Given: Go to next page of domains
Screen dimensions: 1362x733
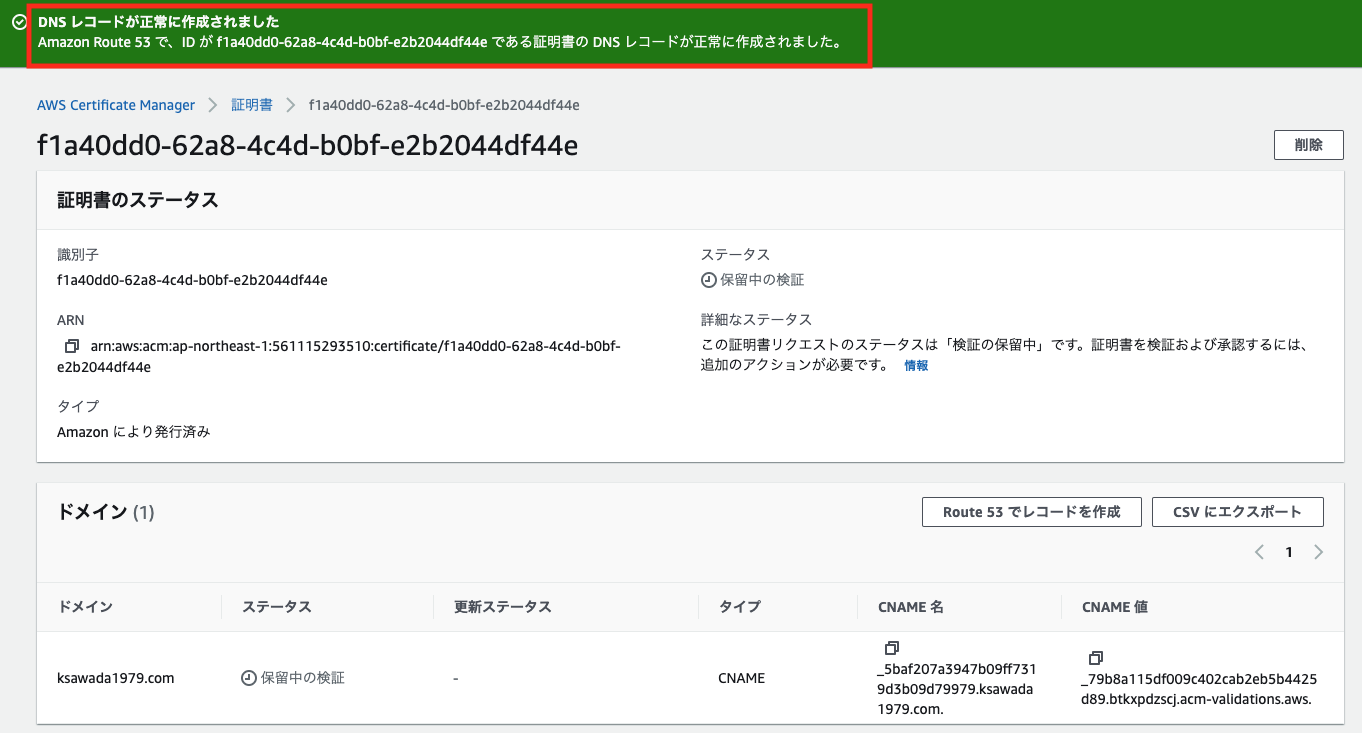Looking at the screenshot, I should coord(1318,552).
